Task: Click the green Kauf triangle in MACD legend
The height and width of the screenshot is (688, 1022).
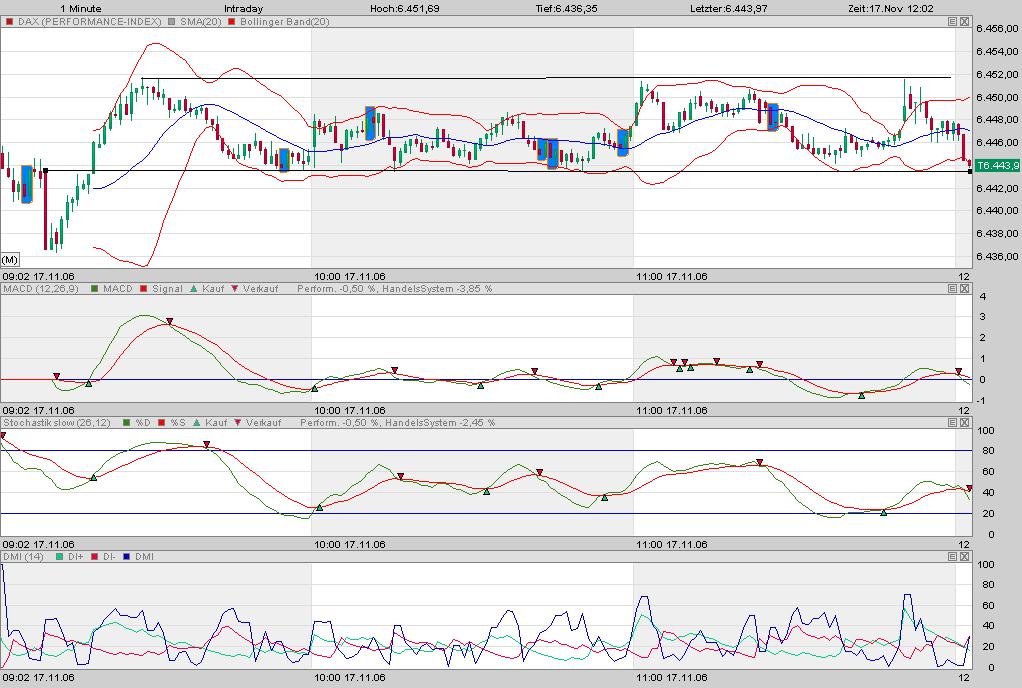Action: (194, 289)
